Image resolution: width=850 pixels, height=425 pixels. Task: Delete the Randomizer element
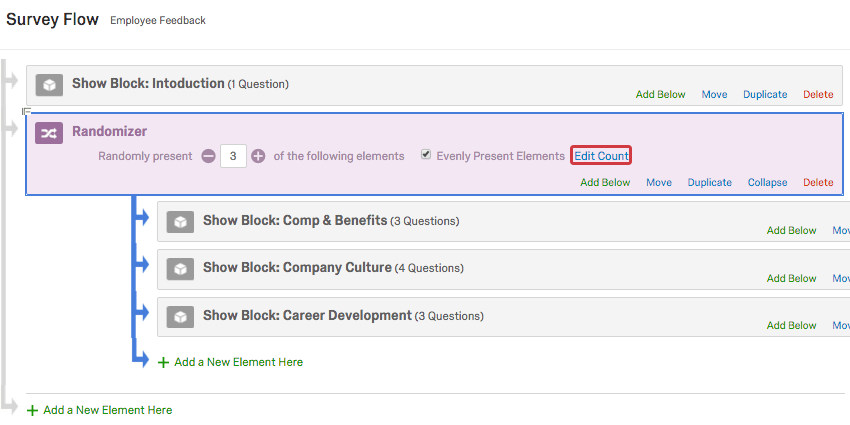click(x=817, y=183)
